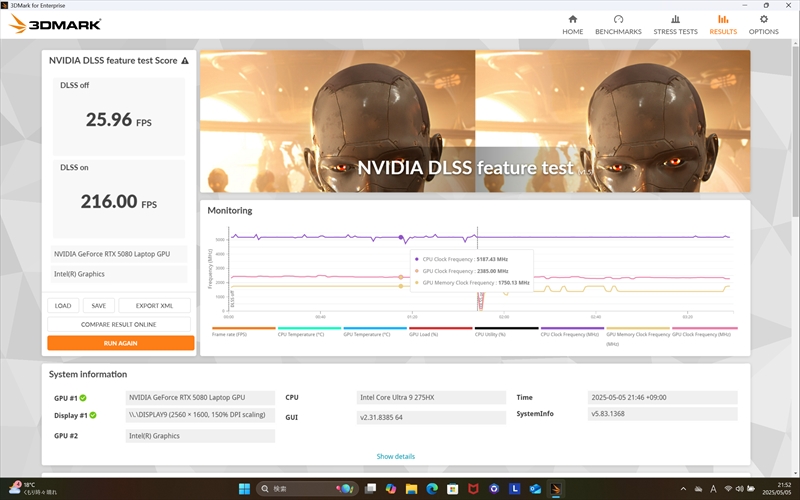Open Copilot from the taskbar
This screenshot has width=800, height=500.
point(391,489)
